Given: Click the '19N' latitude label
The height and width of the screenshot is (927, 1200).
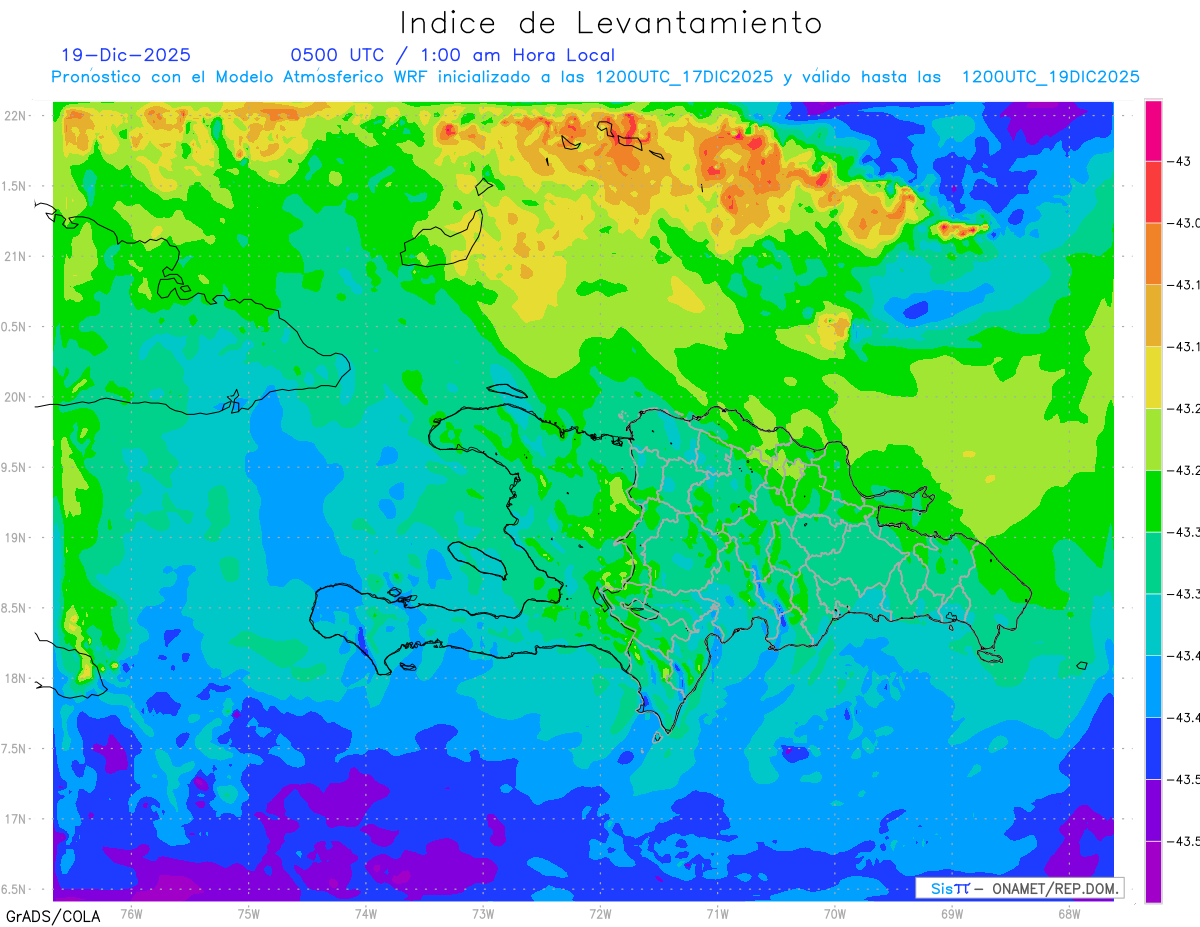Looking at the screenshot, I should point(16,538).
